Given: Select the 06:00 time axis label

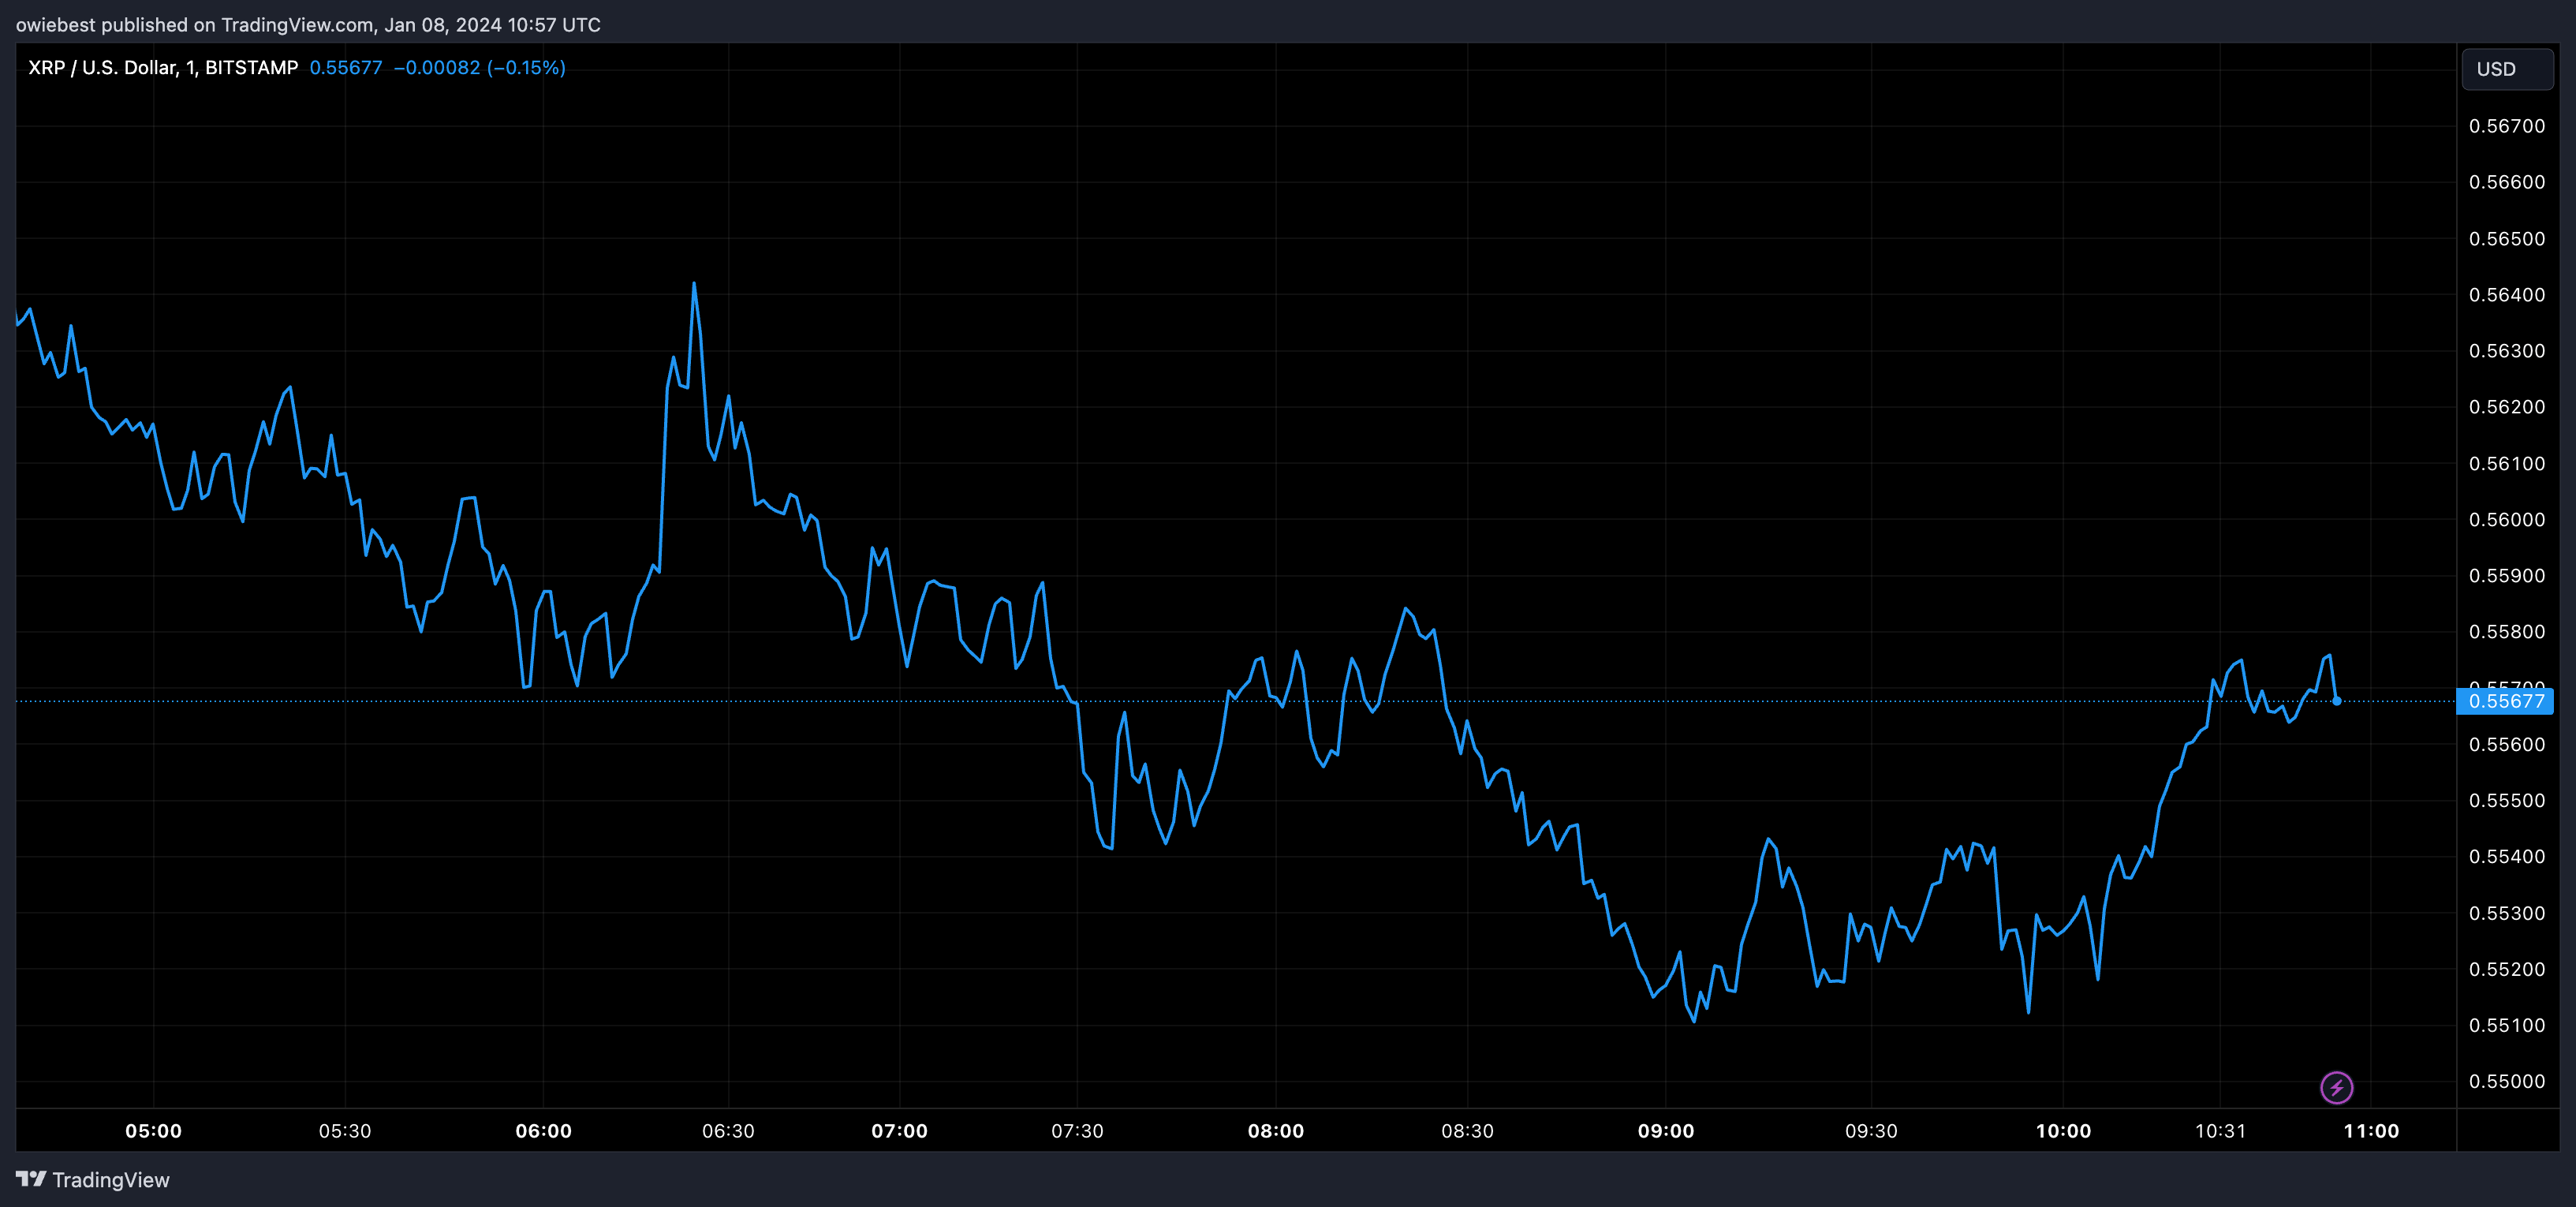Looking at the screenshot, I should click(543, 1131).
